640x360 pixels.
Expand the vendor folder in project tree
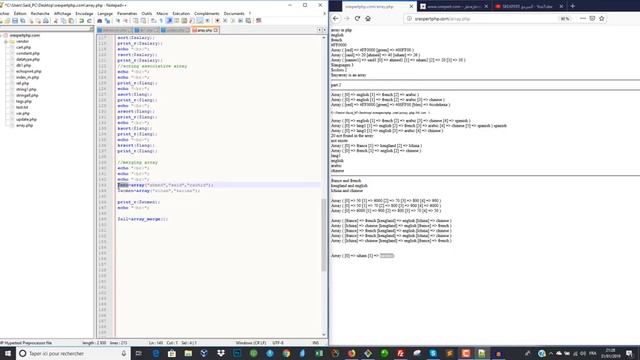pyautogui.click(x=6, y=42)
